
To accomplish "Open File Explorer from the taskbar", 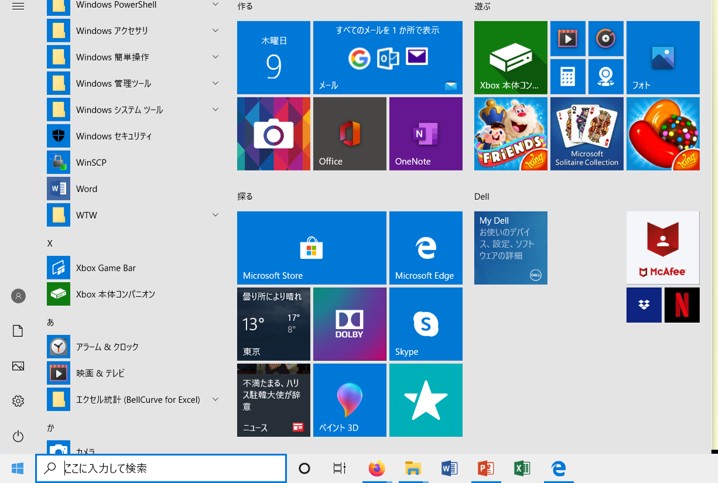I will [x=413, y=468].
